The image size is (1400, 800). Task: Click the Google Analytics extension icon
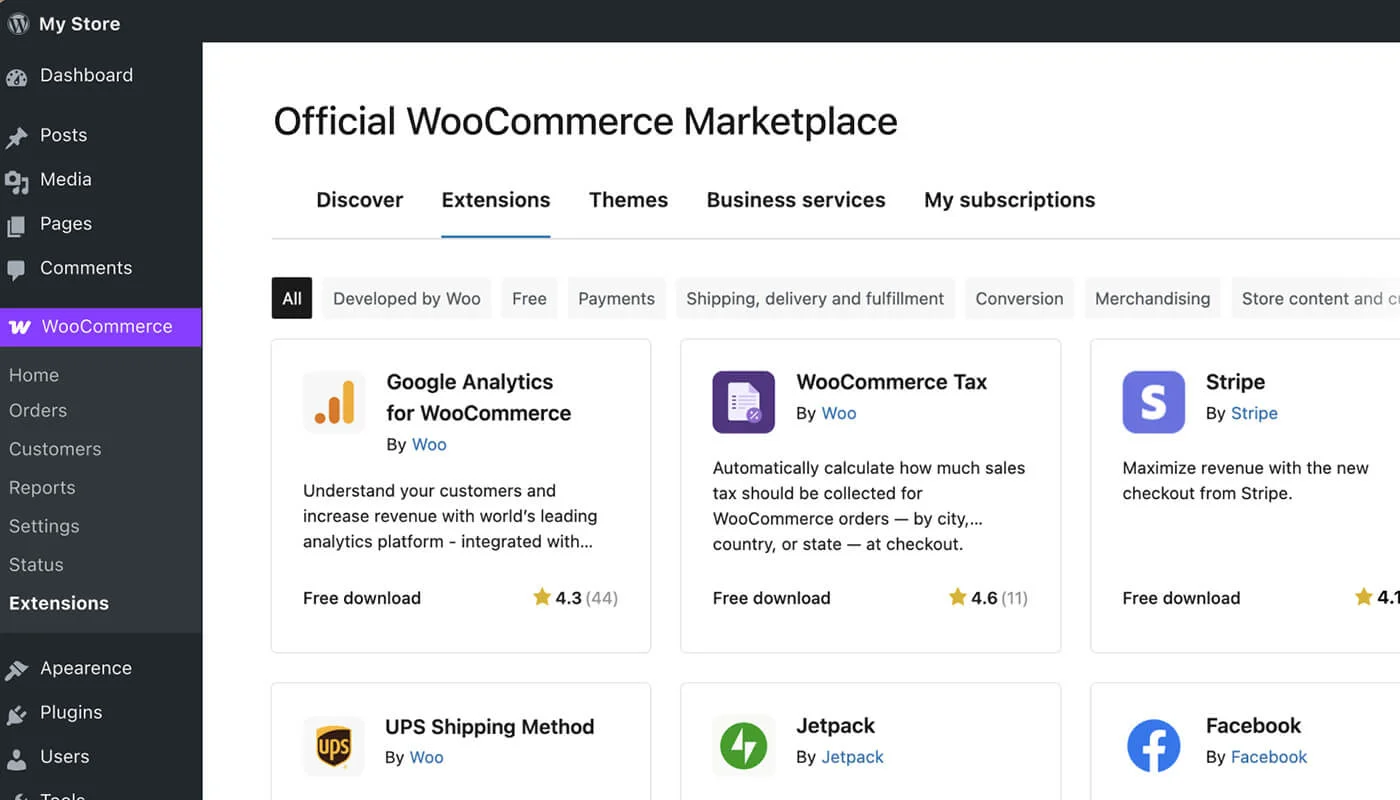(x=334, y=402)
